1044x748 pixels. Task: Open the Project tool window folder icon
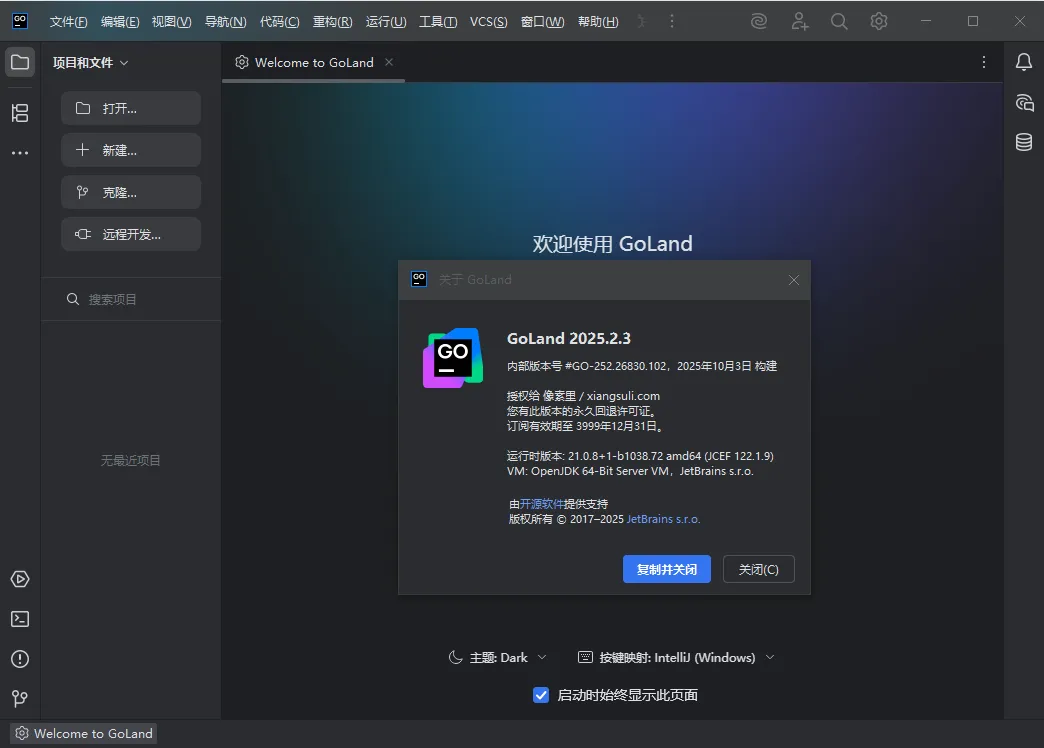[20, 62]
